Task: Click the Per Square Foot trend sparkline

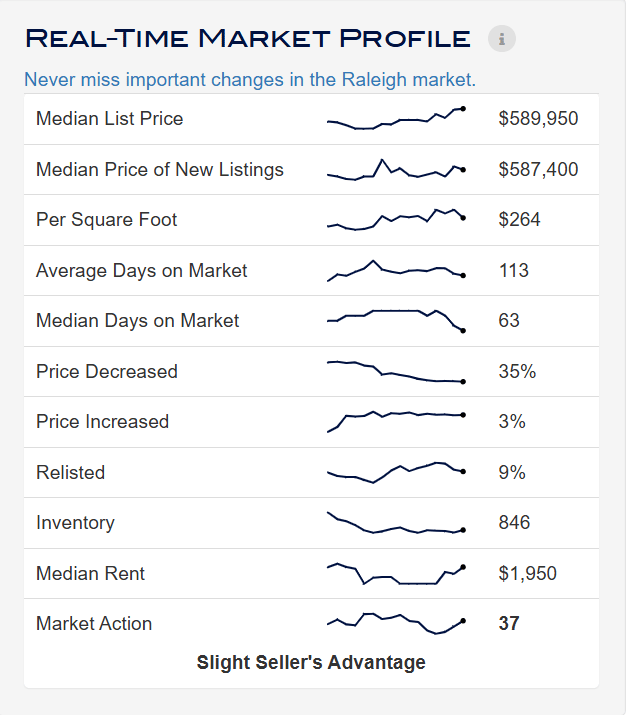Action: pos(396,219)
